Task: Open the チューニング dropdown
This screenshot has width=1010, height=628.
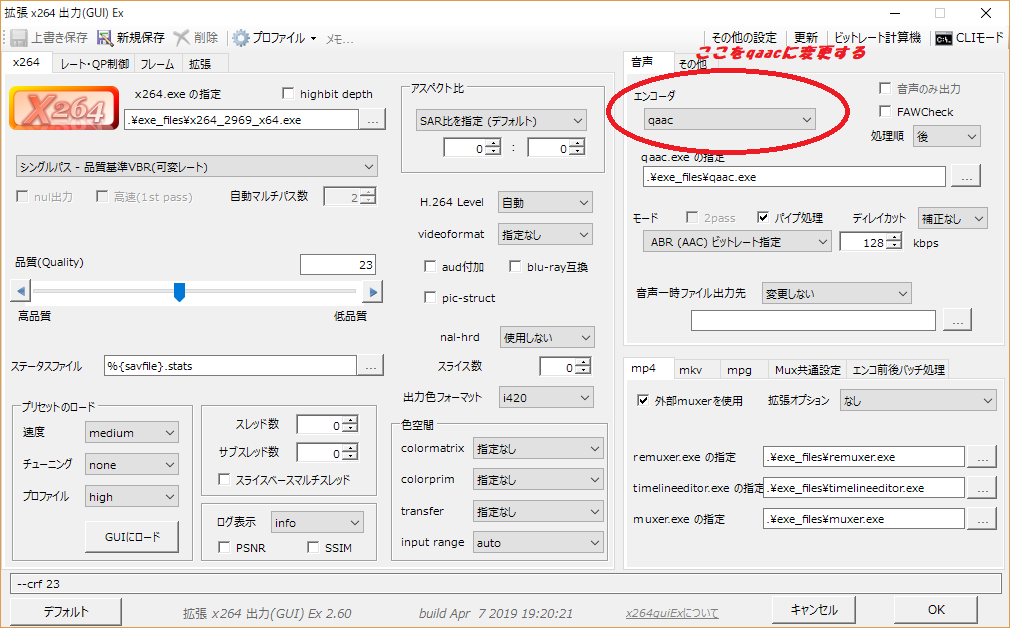Action: point(132,464)
